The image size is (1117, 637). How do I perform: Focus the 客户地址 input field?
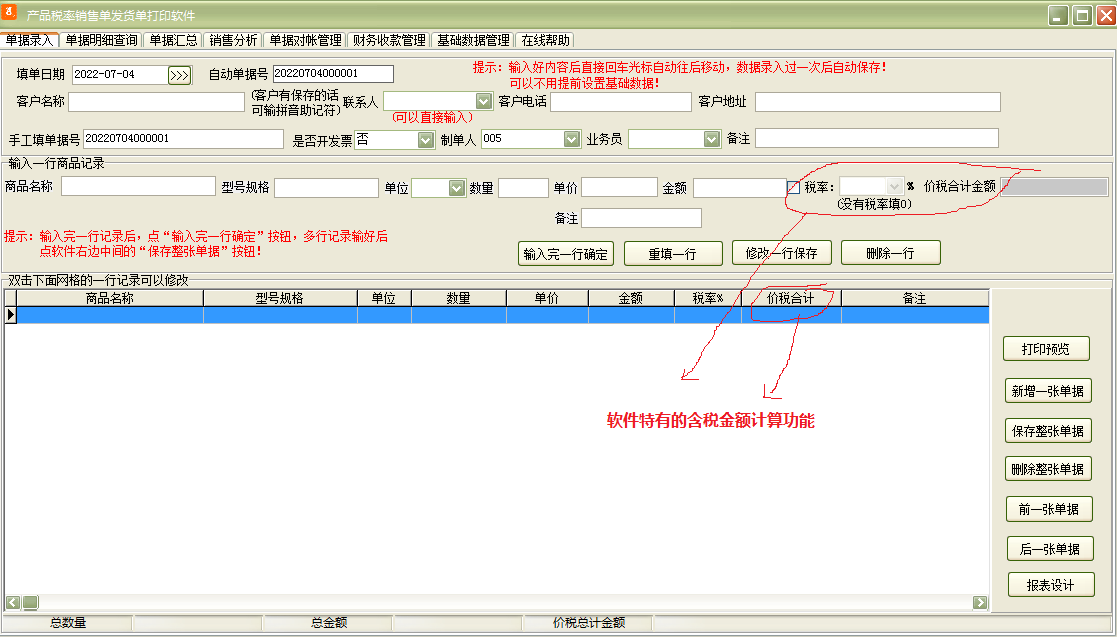click(x=878, y=102)
